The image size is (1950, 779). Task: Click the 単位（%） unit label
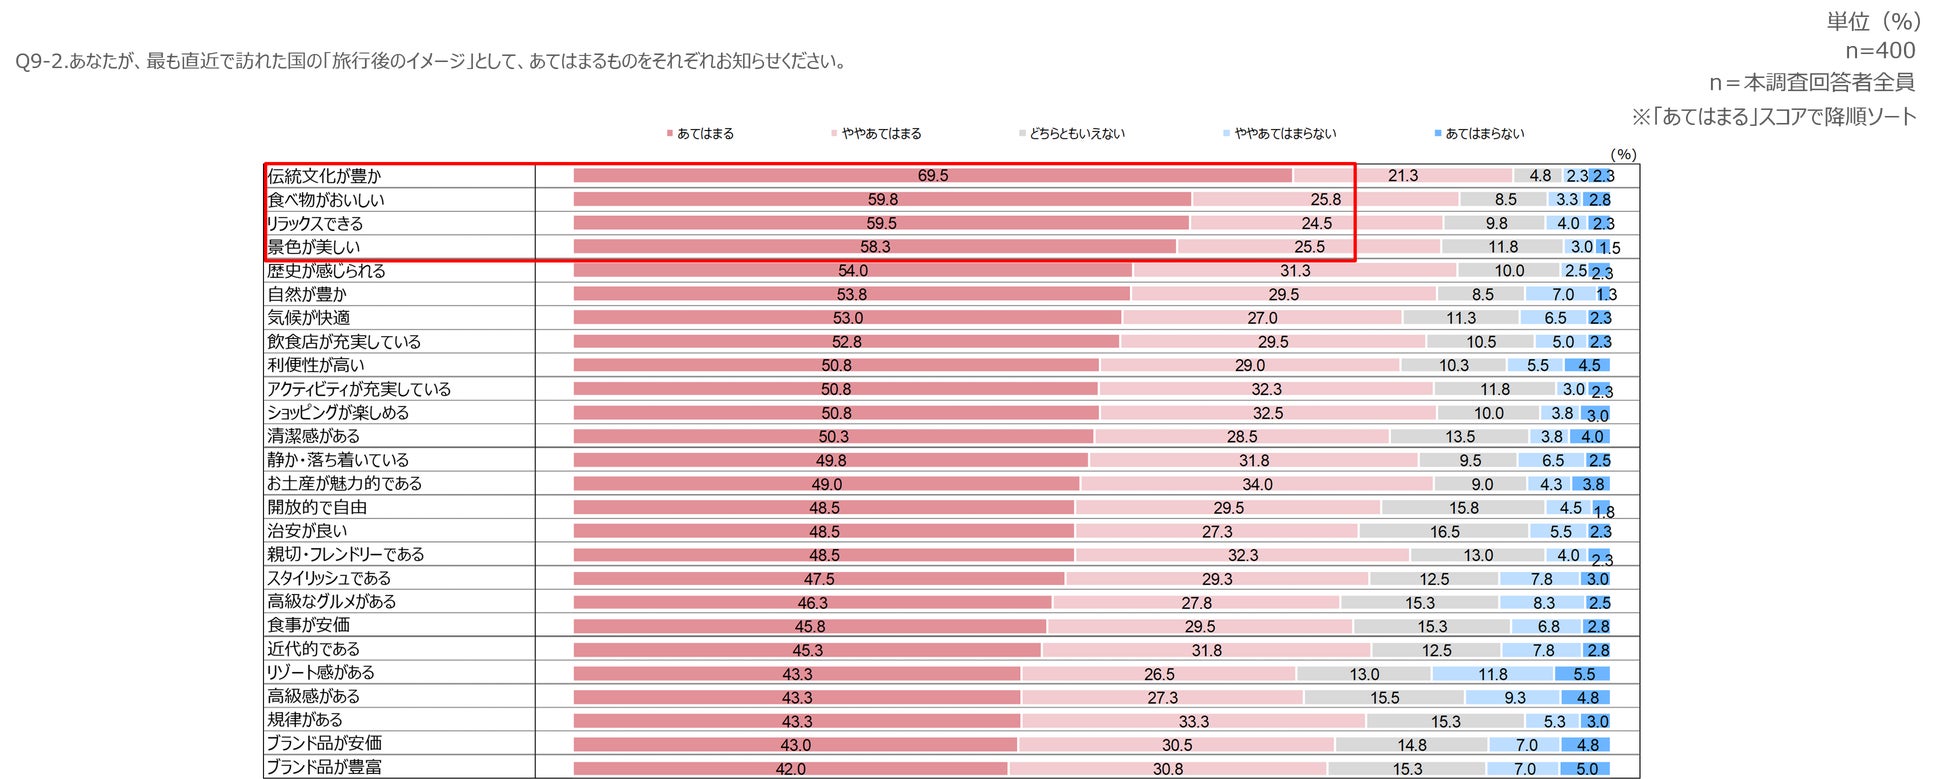[1873, 22]
